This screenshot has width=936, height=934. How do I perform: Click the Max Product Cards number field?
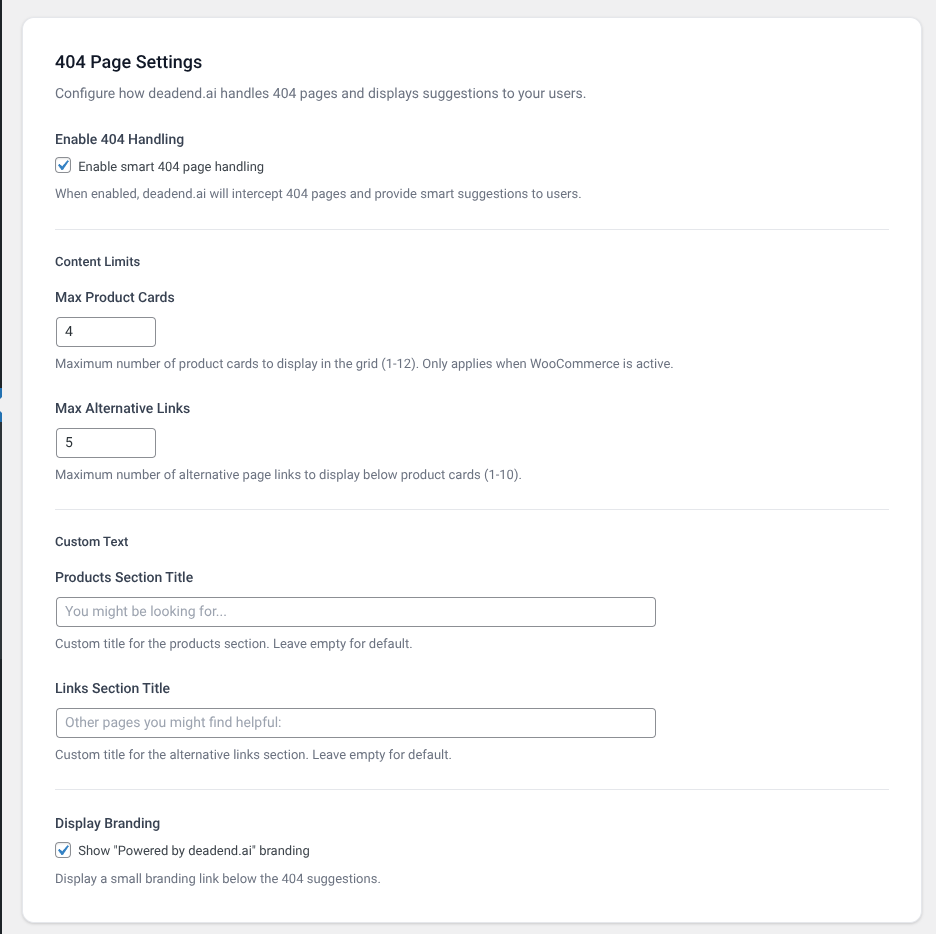[105, 331]
